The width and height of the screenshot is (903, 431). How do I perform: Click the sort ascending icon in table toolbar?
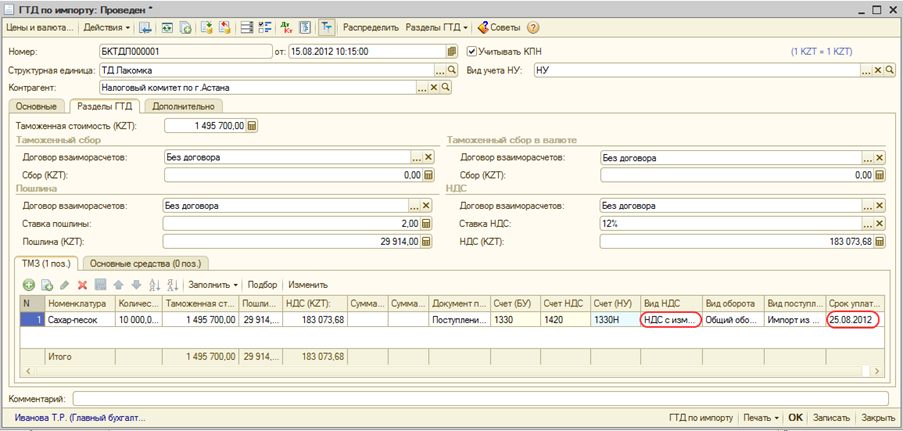click(x=152, y=285)
